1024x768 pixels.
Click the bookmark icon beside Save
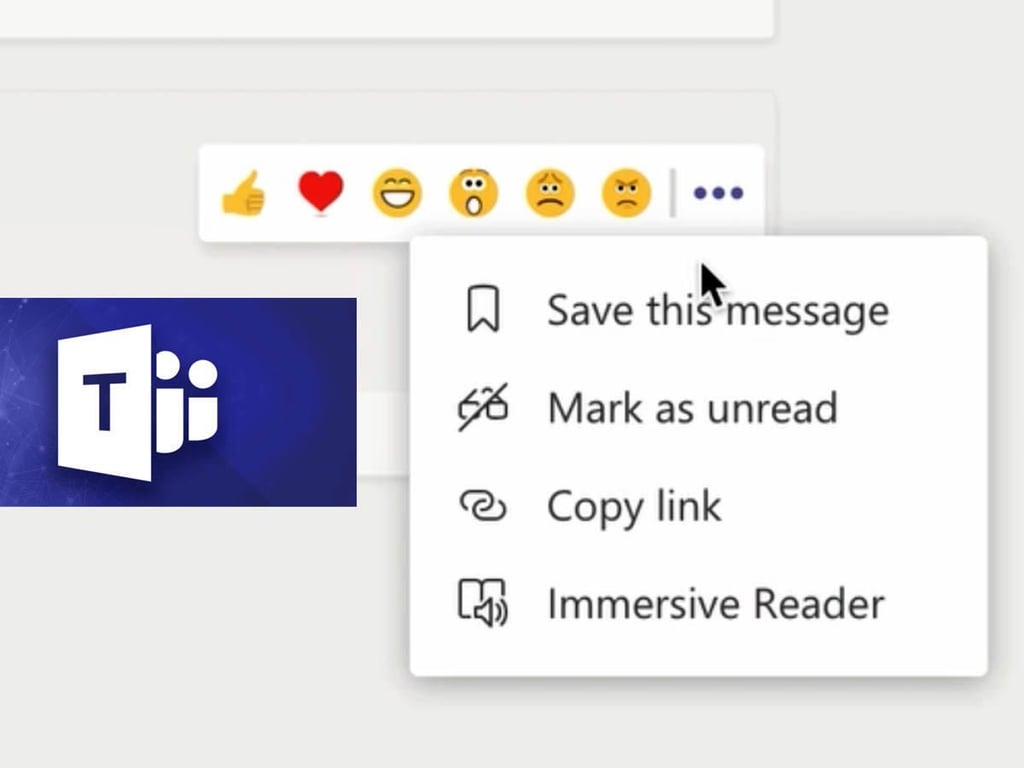click(x=483, y=309)
